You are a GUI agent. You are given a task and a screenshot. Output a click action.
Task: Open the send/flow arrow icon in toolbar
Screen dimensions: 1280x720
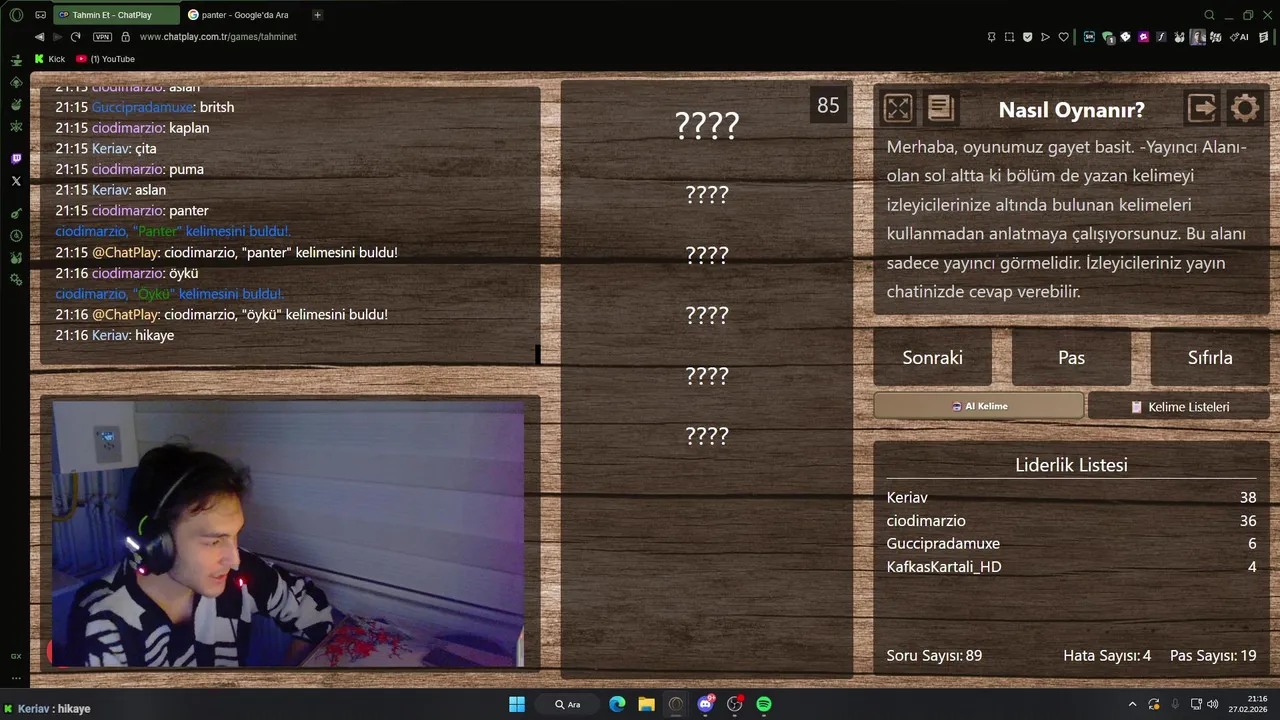(1045, 37)
